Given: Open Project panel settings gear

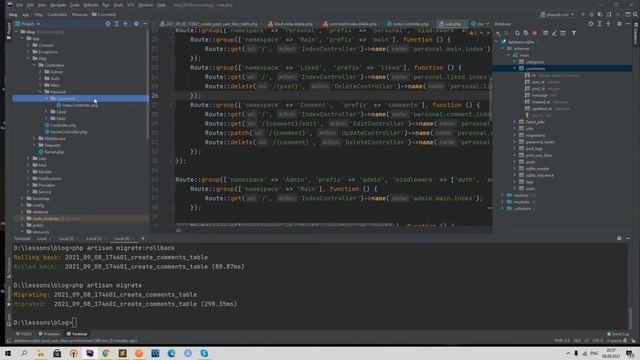Looking at the screenshot, I should click(136, 24).
